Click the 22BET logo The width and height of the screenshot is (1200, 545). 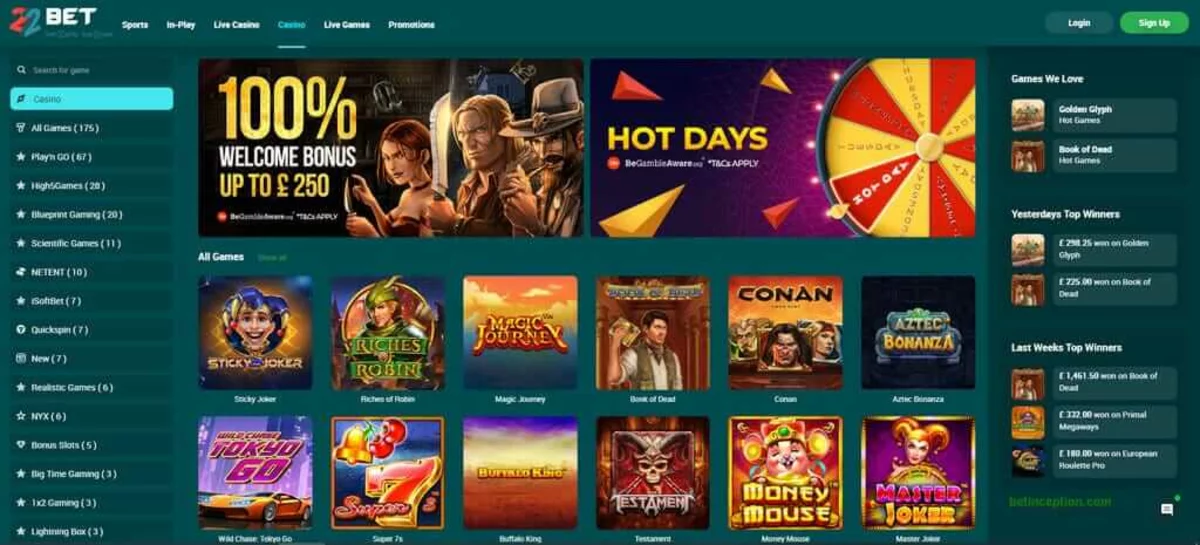(54, 22)
